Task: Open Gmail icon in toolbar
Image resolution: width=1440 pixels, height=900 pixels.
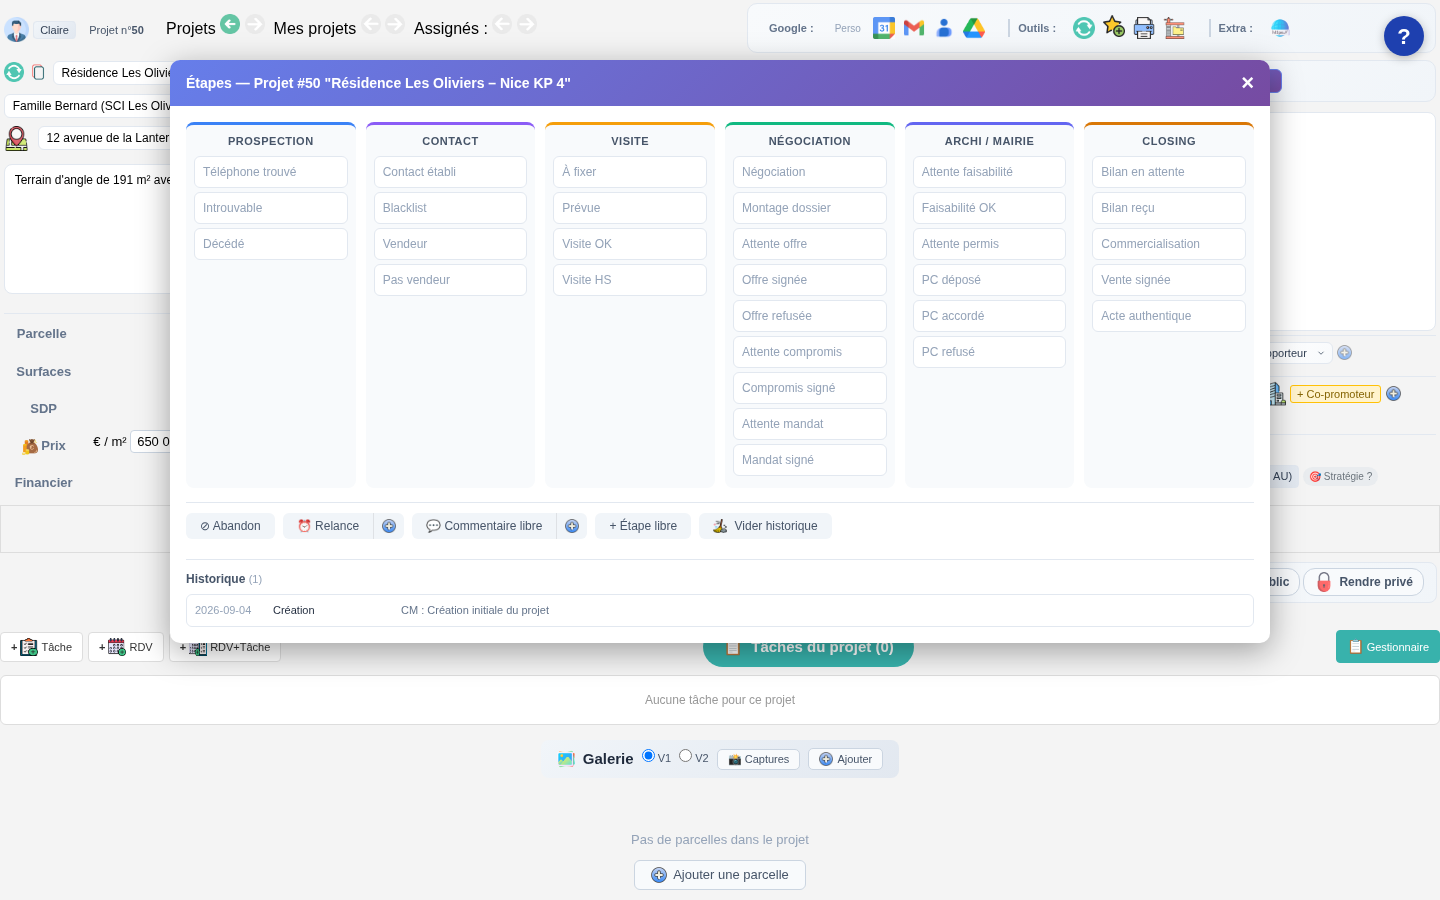Action: point(914,28)
